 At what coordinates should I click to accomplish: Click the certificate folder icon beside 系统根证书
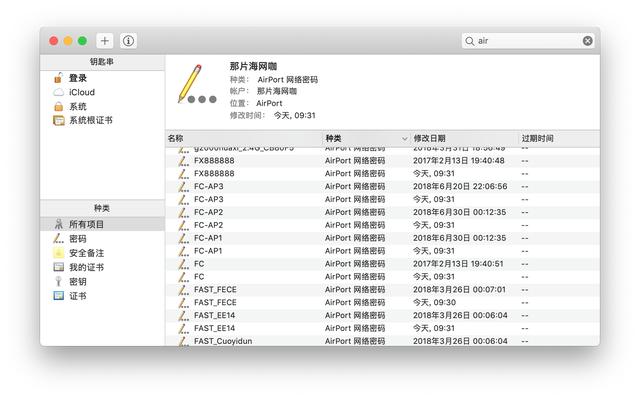coord(59,120)
